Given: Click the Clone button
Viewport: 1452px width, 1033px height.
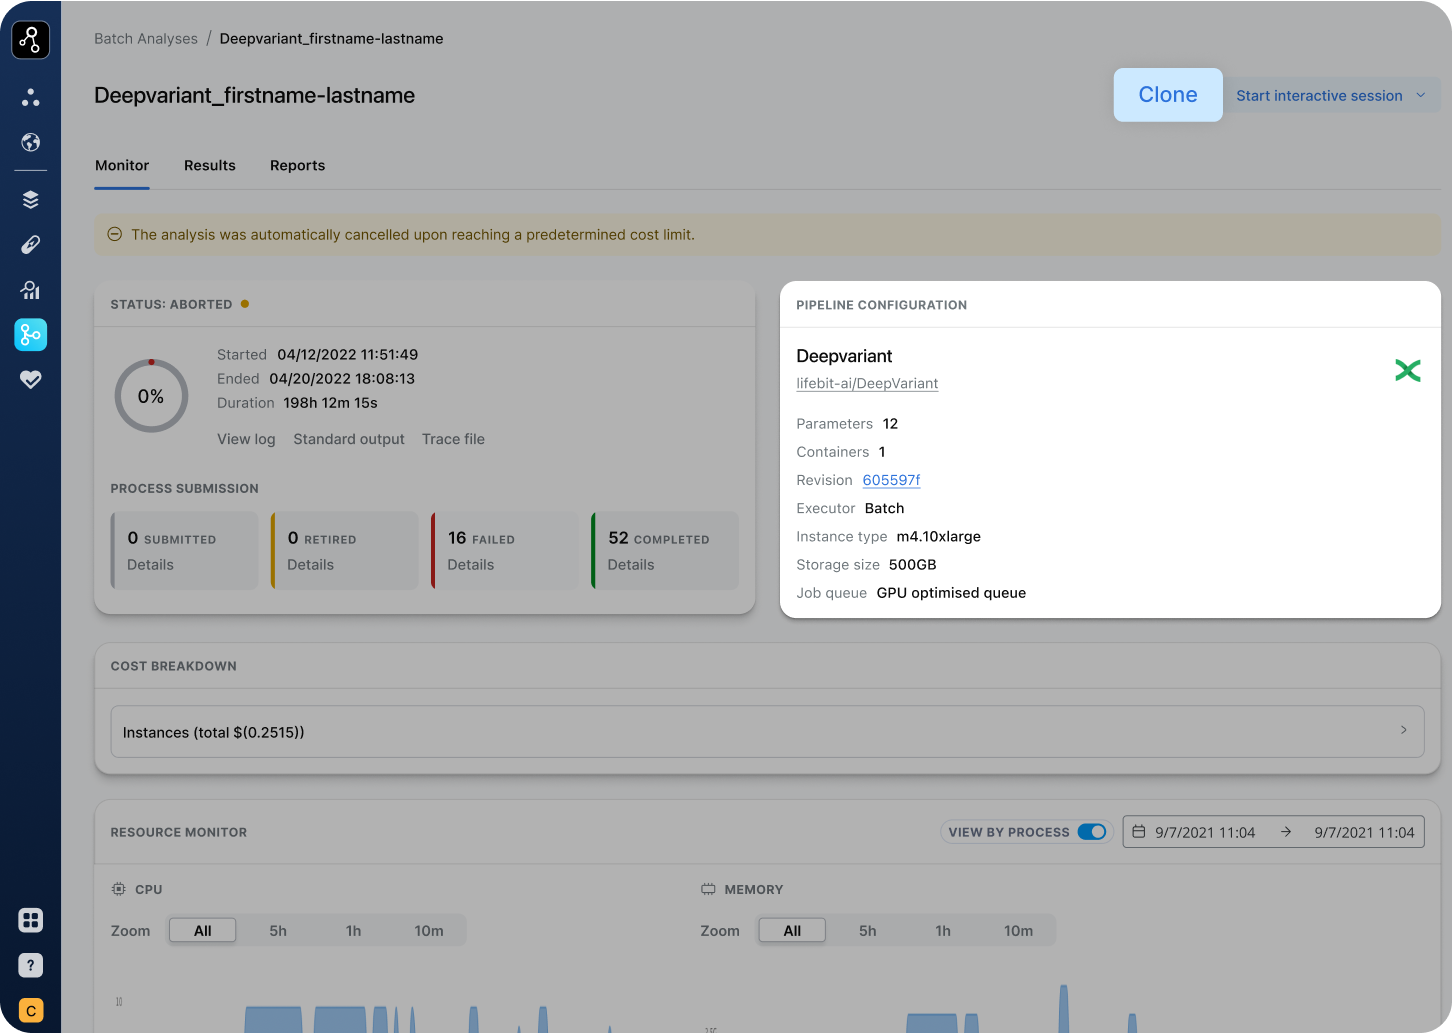Looking at the screenshot, I should point(1168,95).
